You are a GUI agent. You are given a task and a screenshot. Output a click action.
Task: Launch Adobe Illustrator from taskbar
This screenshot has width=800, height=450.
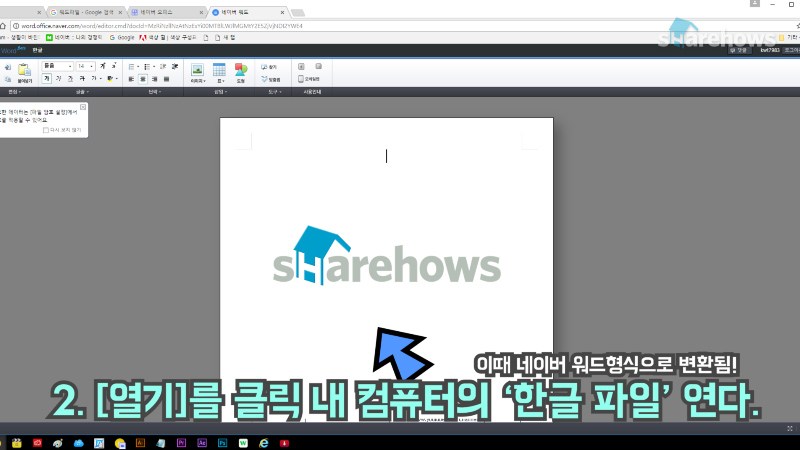pos(140,443)
